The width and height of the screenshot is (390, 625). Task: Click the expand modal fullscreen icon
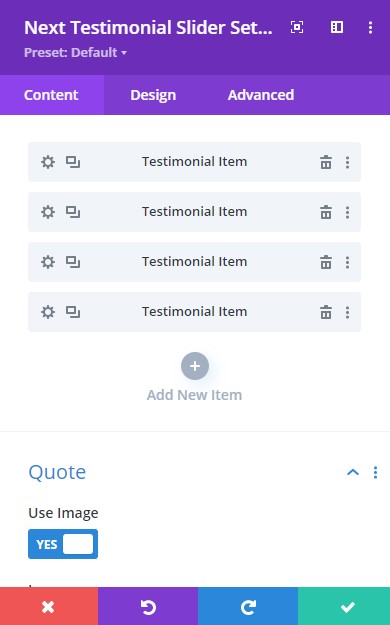pyautogui.click(x=297, y=28)
